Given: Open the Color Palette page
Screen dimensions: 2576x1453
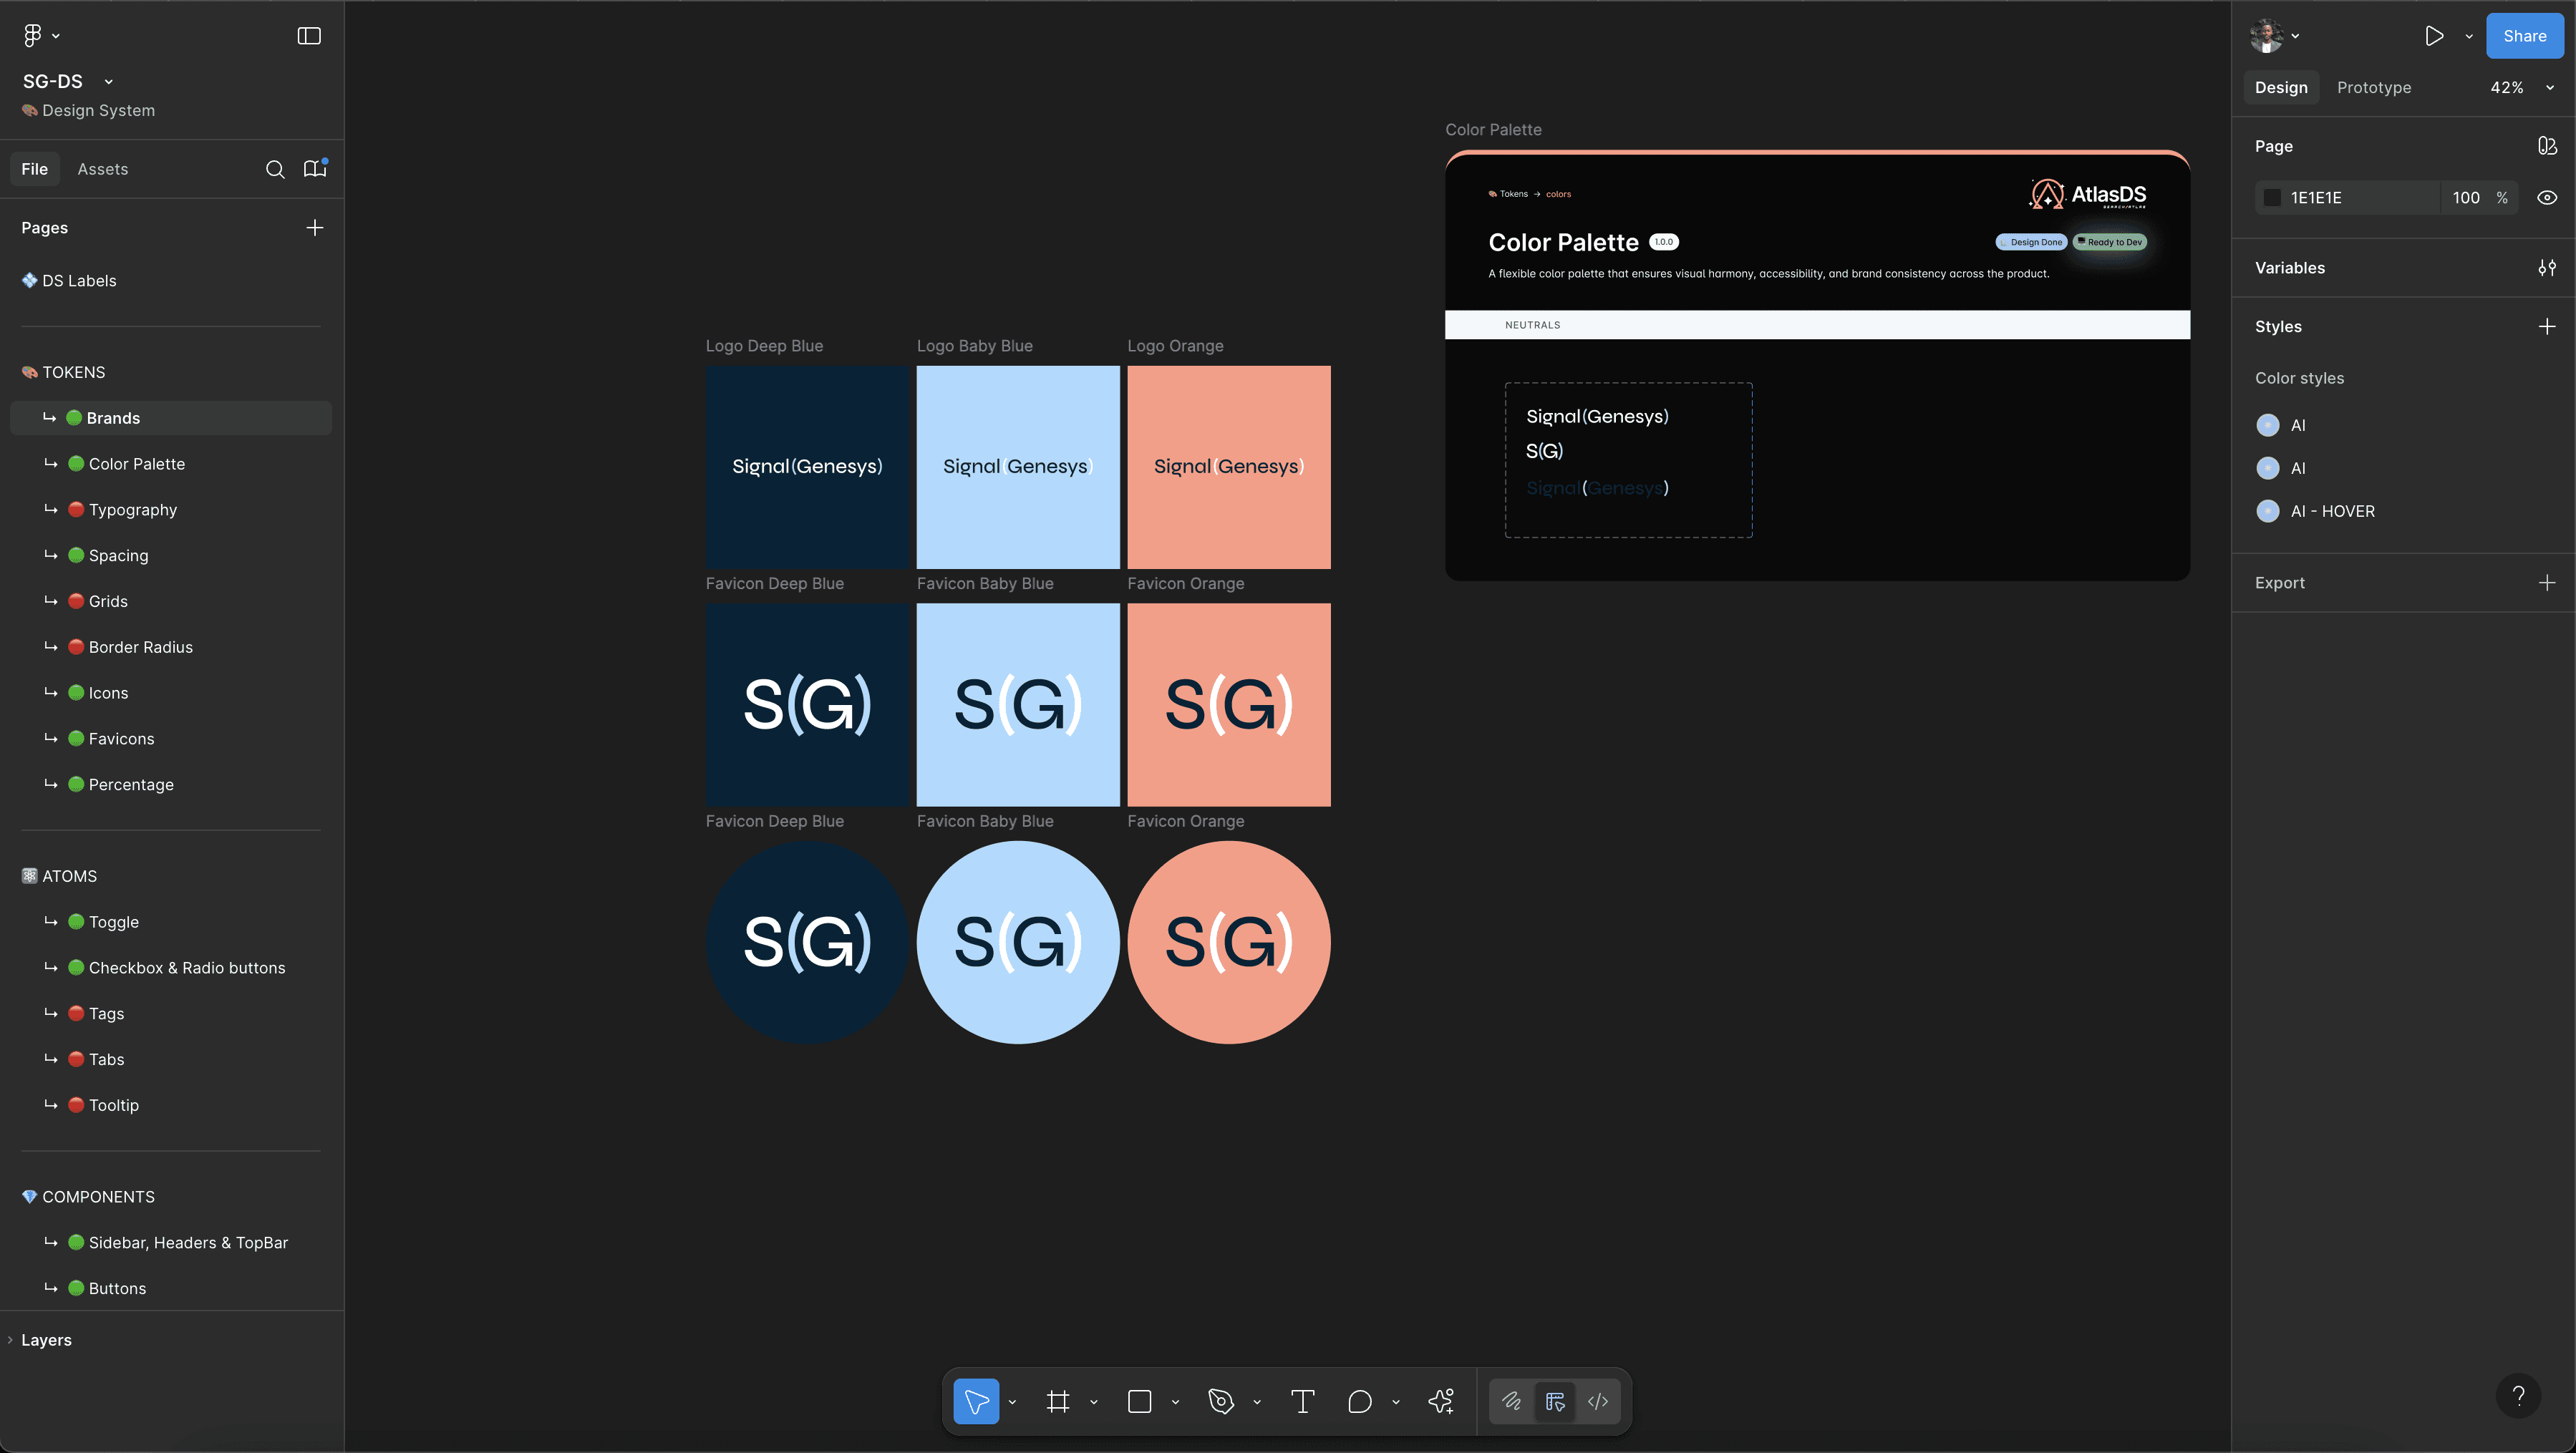Looking at the screenshot, I should [137, 464].
